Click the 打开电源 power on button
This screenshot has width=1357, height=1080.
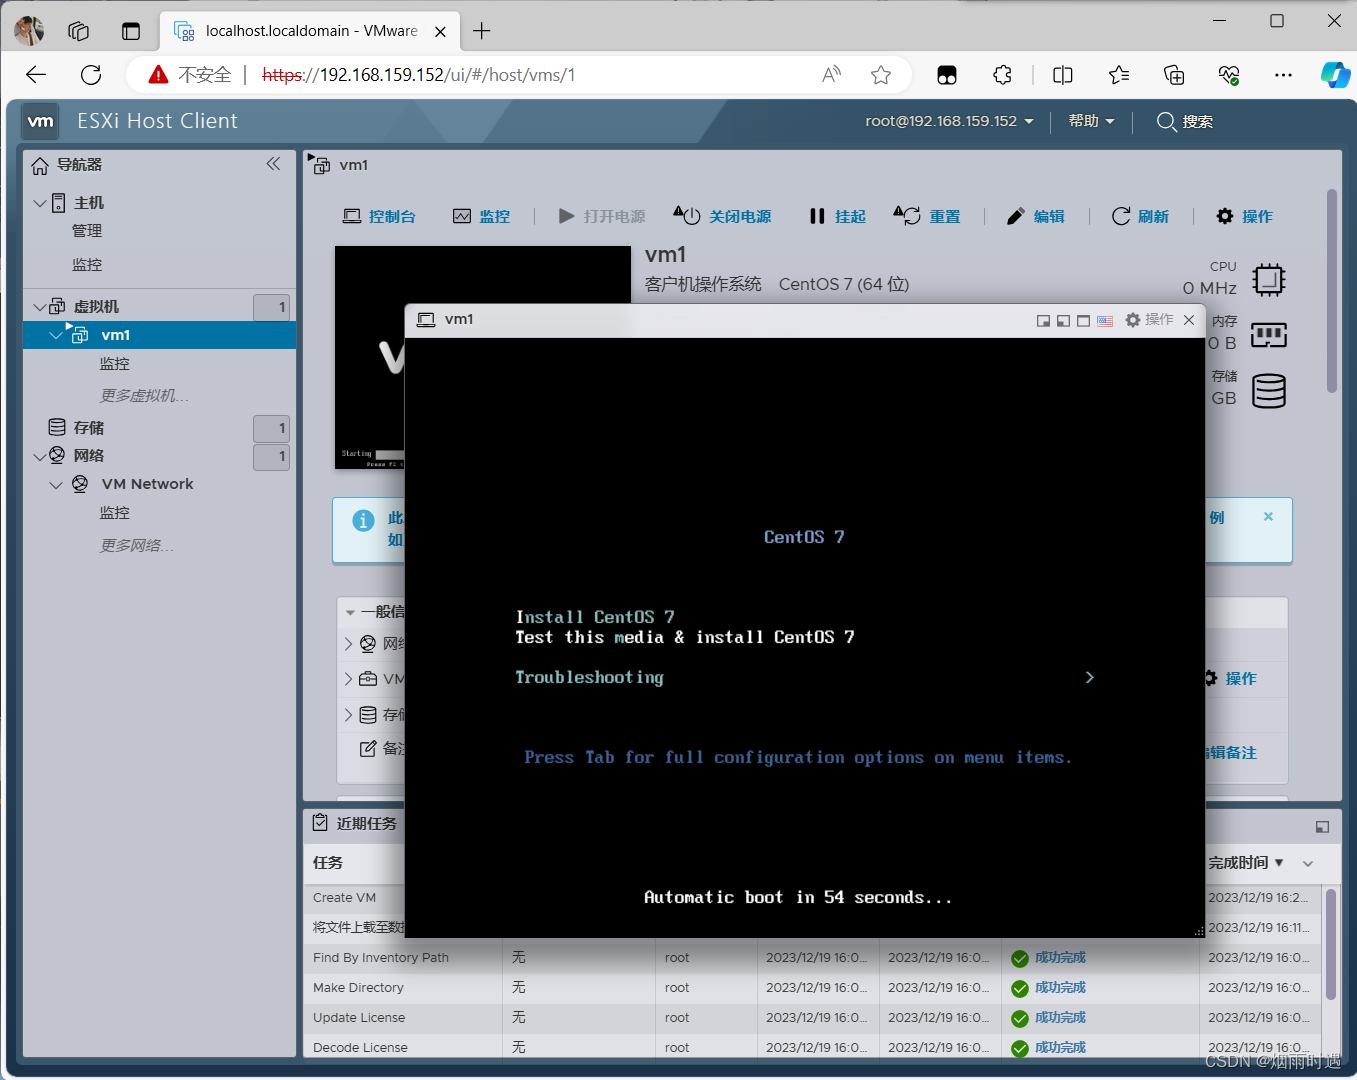tap(601, 216)
